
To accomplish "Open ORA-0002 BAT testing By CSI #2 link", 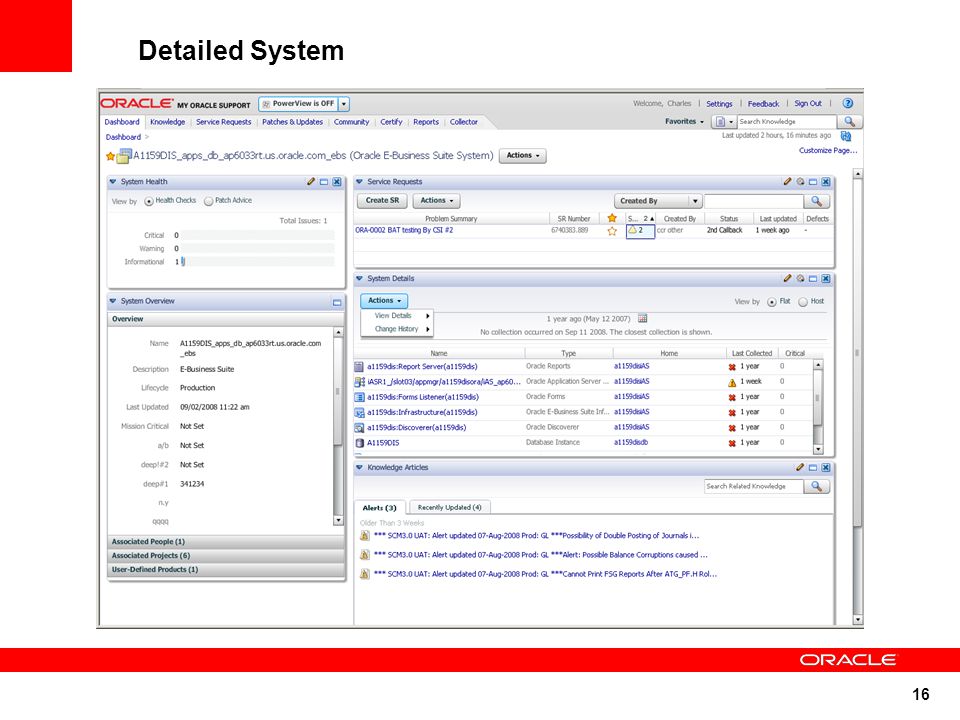I will click(404, 231).
